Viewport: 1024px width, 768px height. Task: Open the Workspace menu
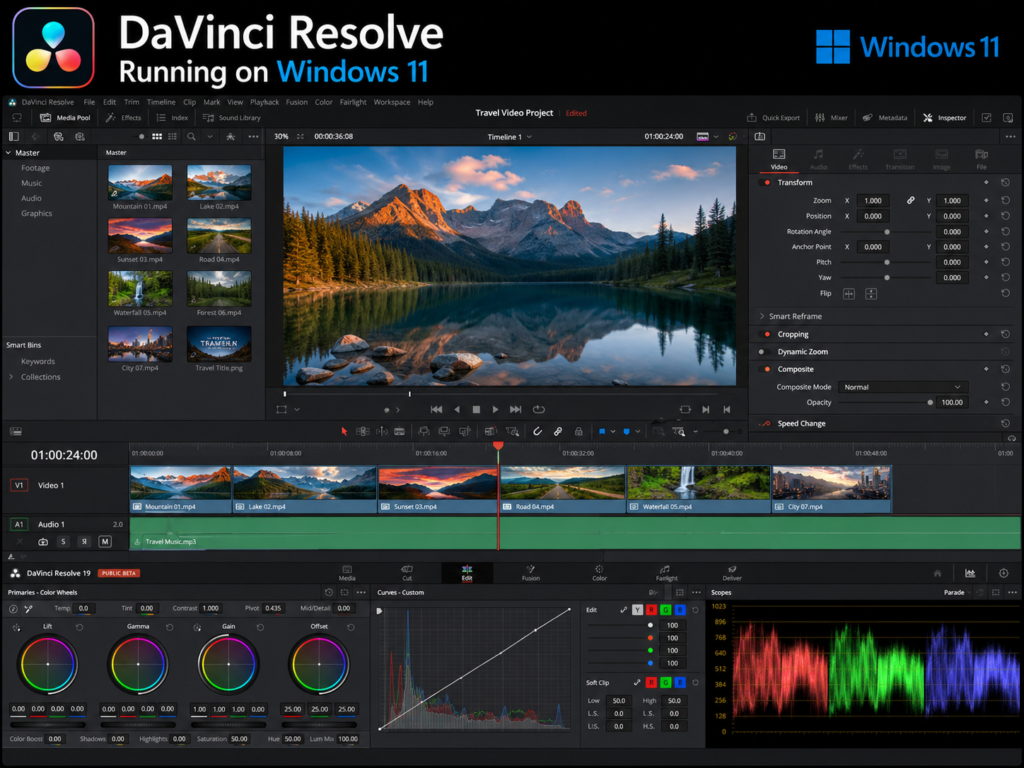pyautogui.click(x=392, y=102)
